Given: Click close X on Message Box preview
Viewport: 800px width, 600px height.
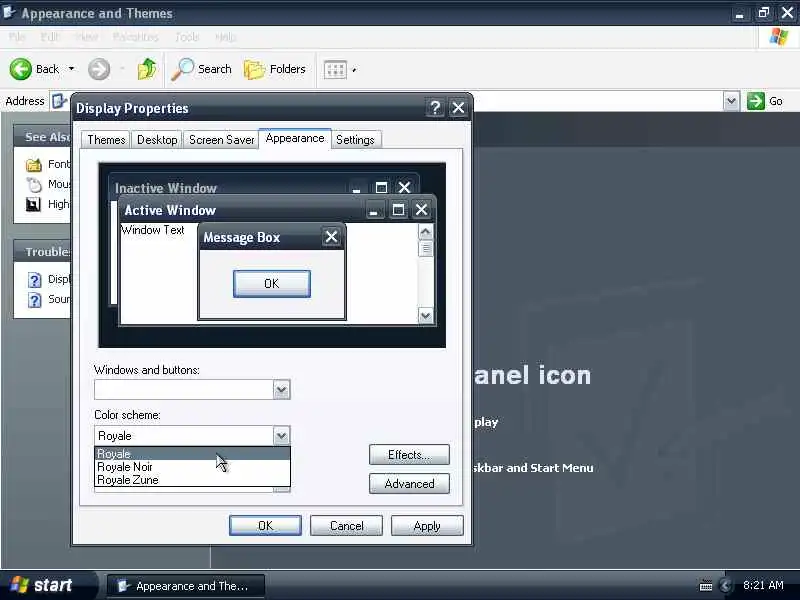Looking at the screenshot, I should click(x=332, y=237).
